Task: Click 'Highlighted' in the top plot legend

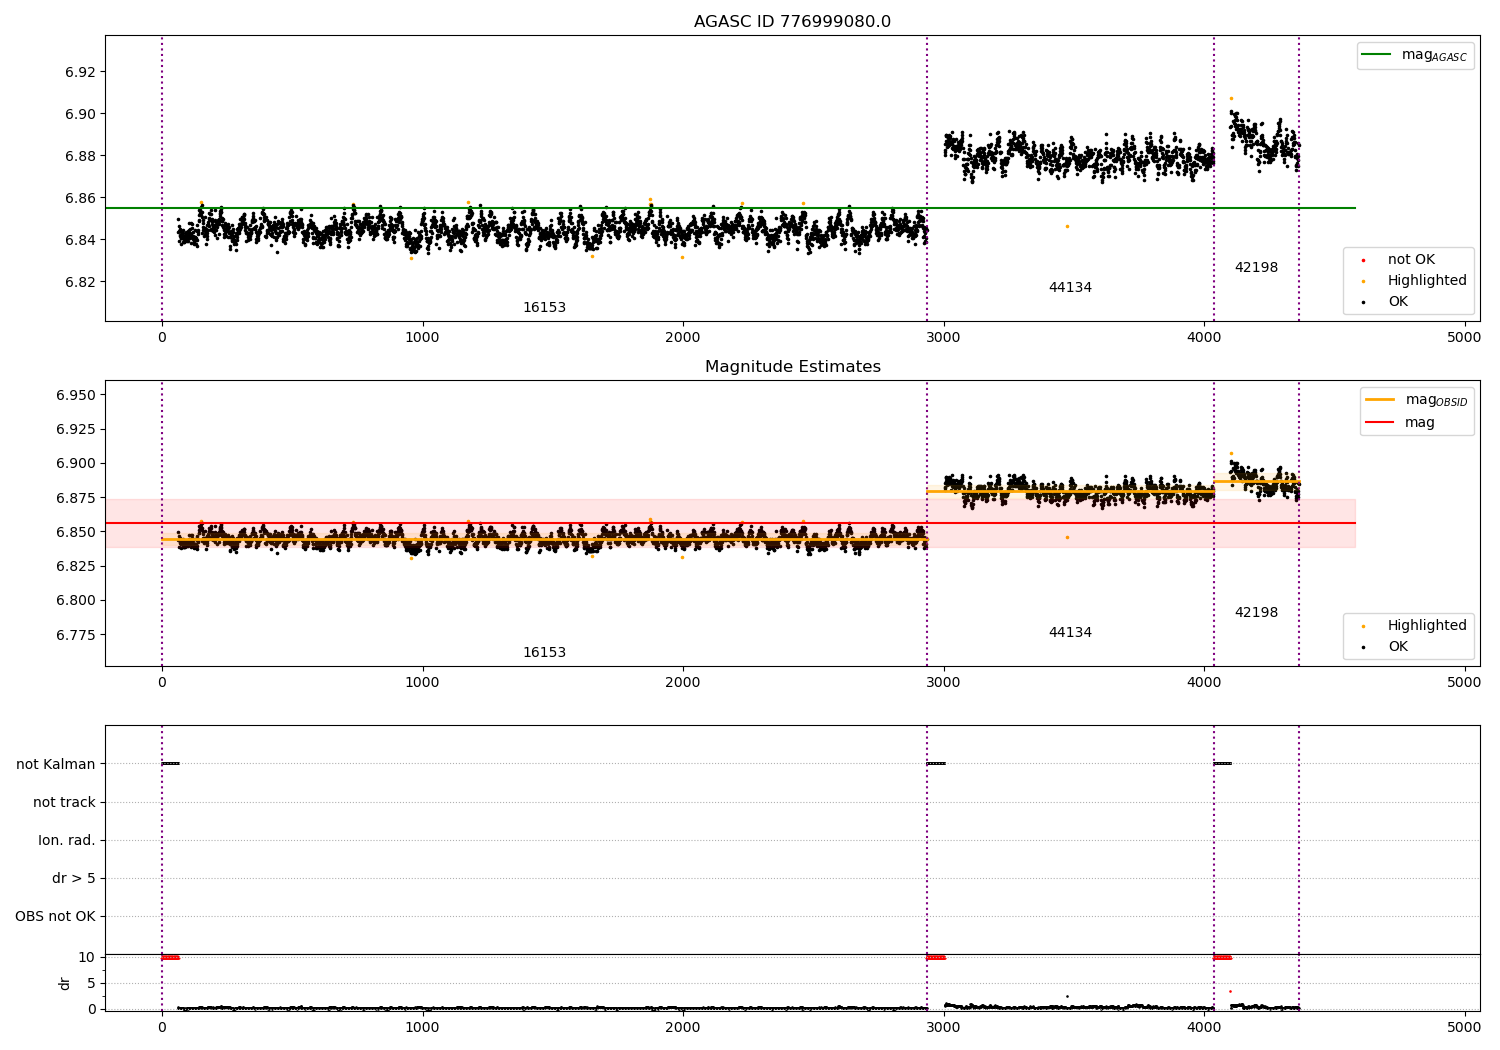Action: coord(1426,281)
